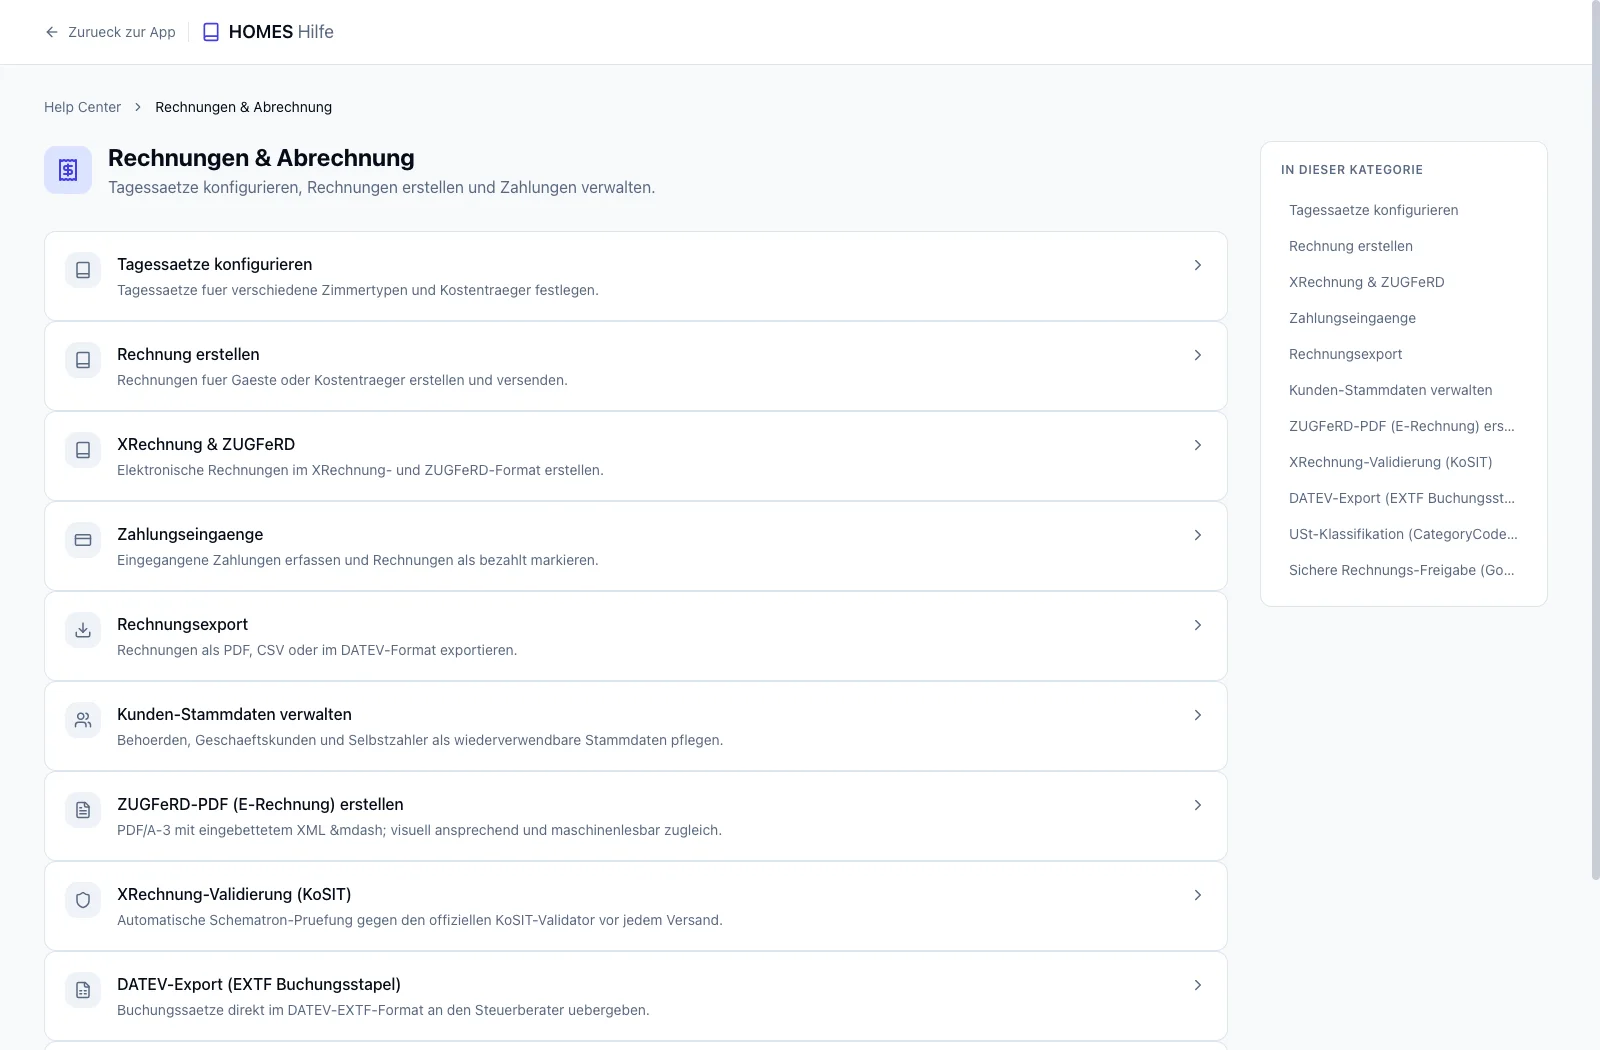The image size is (1600, 1050).
Task: Click description 'Tagessaetze fuer verschiedene Zimmertypen und Kostentraeger festlegen.'
Action: (358, 290)
